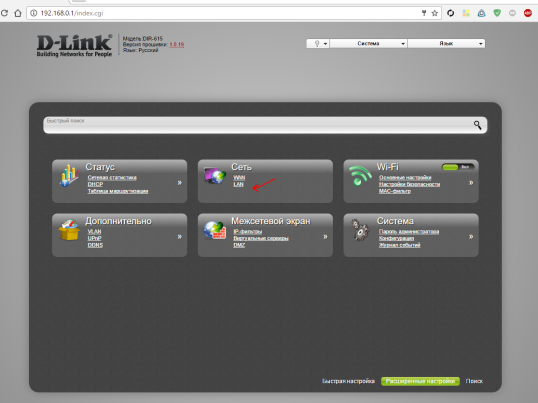Toggle the Wi-Fi on/off switch
538x403 pixels.
pyautogui.click(x=458, y=167)
